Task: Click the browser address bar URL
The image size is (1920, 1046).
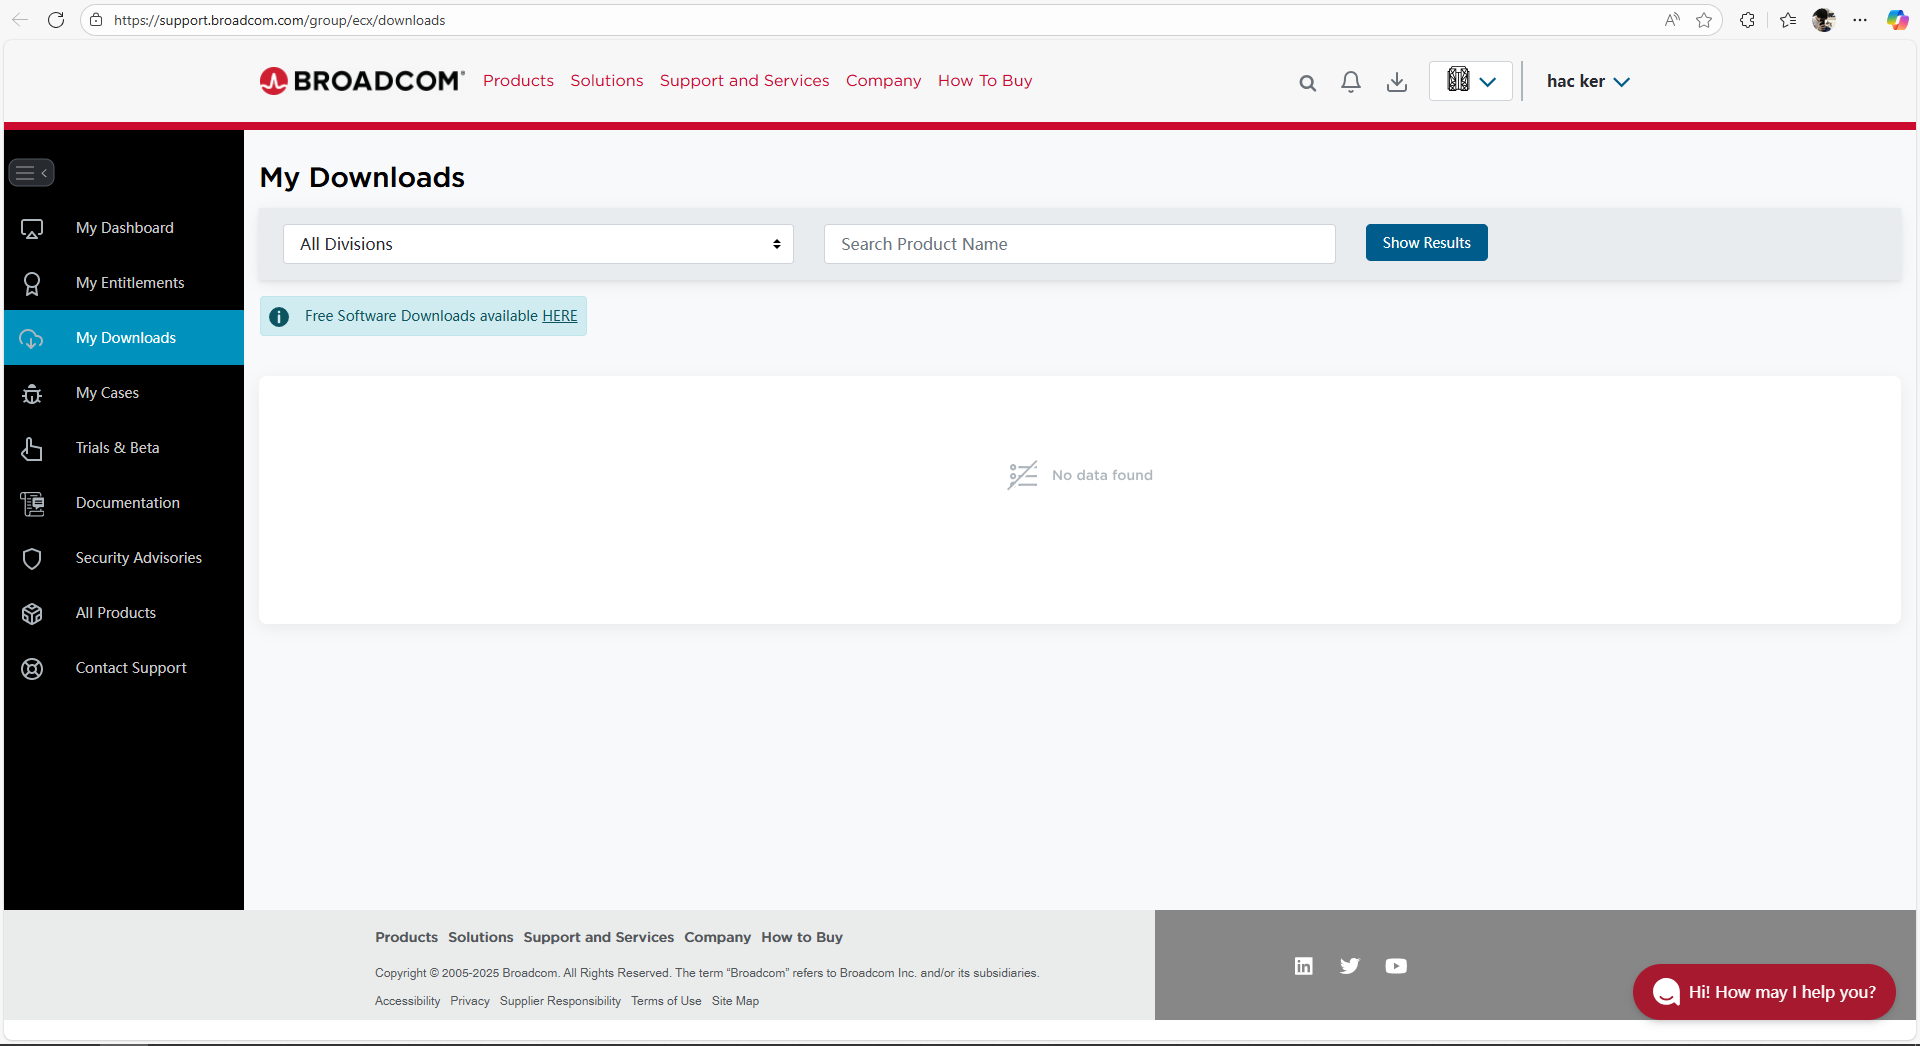Action: click(280, 20)
